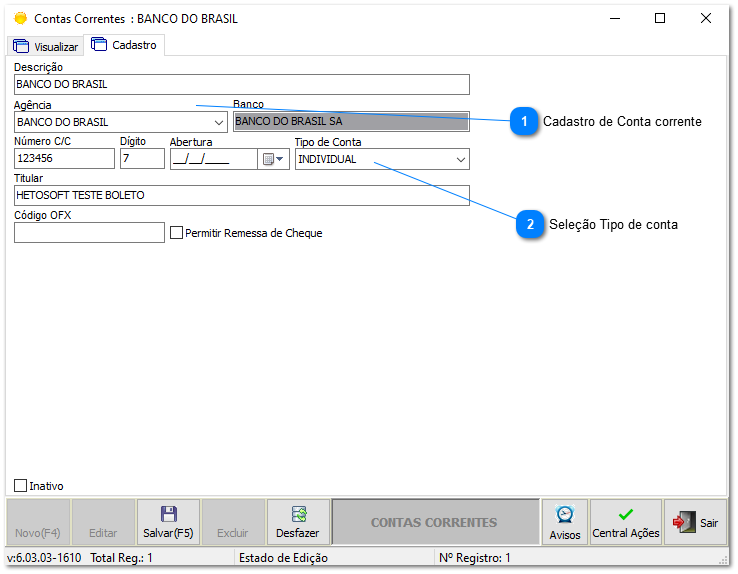Click the Dígito field
The image size is (738, 574).
[142, 159]
